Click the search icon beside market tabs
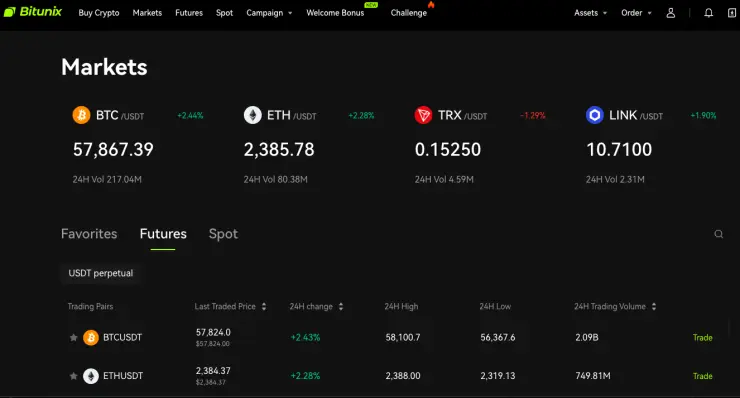 (x=718, y=234)
